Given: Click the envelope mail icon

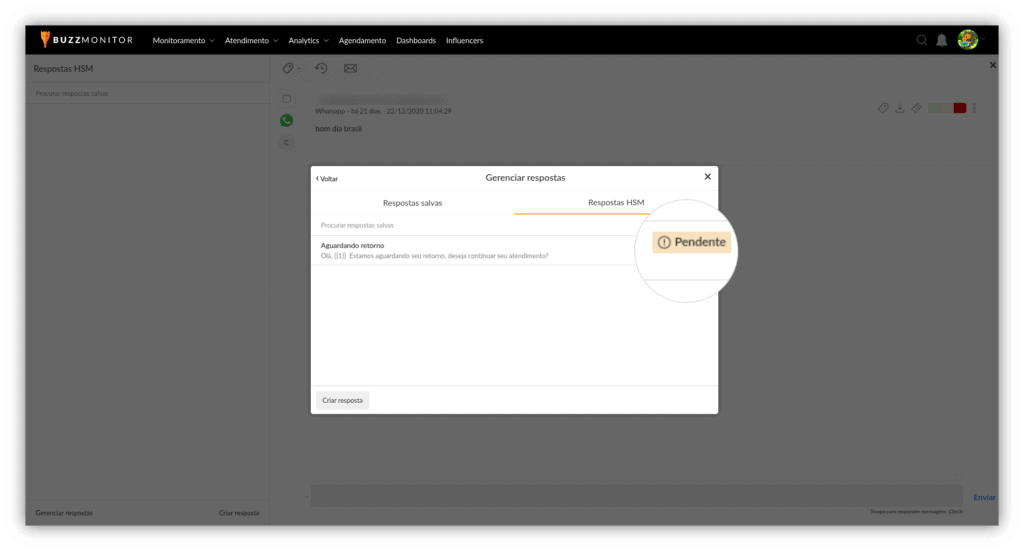Looking at the screenshot, I should click(350, 68).
